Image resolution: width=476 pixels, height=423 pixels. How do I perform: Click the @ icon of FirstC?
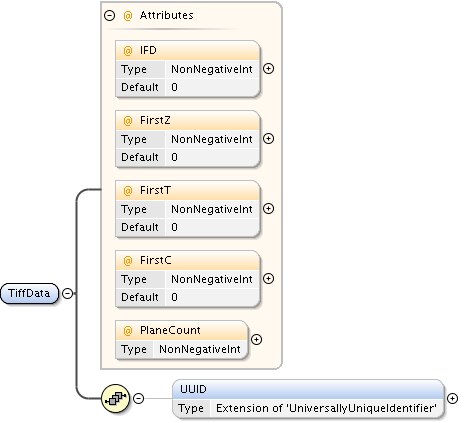(x=128, y=261)
